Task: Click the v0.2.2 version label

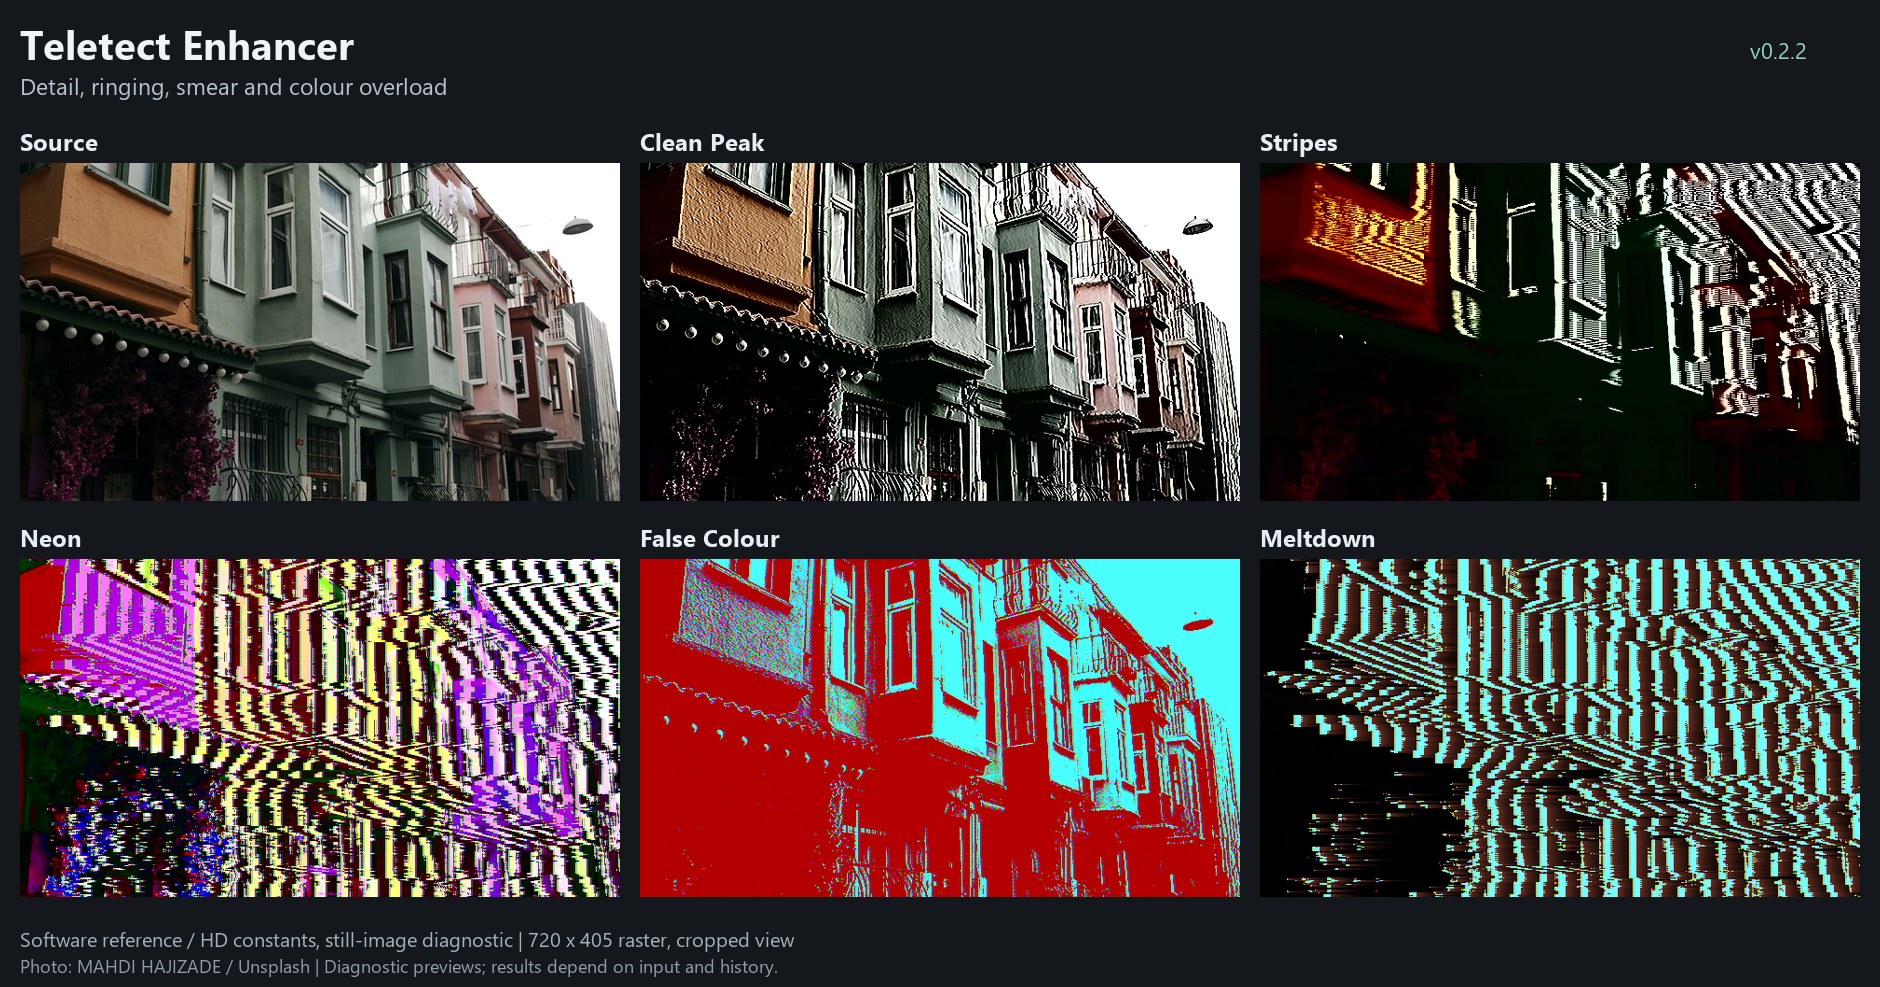Action: click(x=1778, y=52)
